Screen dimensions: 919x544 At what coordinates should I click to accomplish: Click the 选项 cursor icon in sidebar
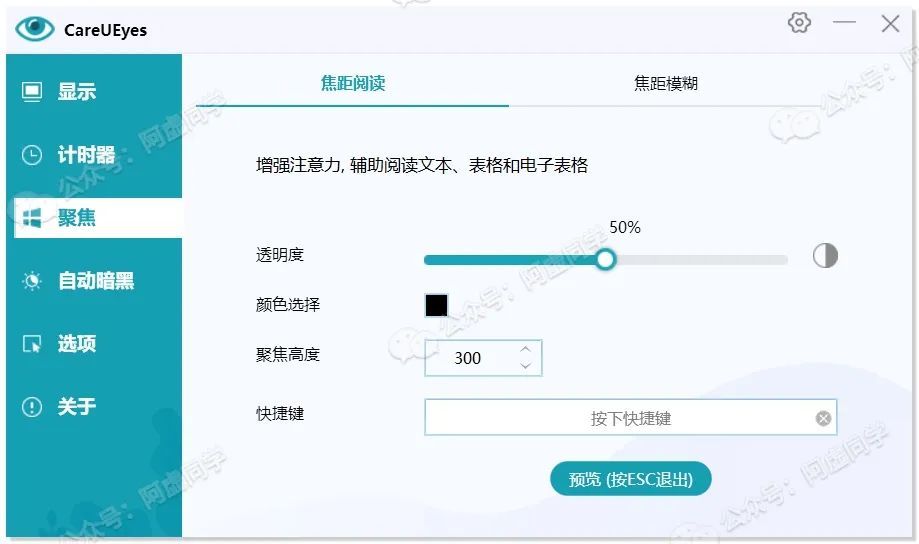click(x=32, y=344)
